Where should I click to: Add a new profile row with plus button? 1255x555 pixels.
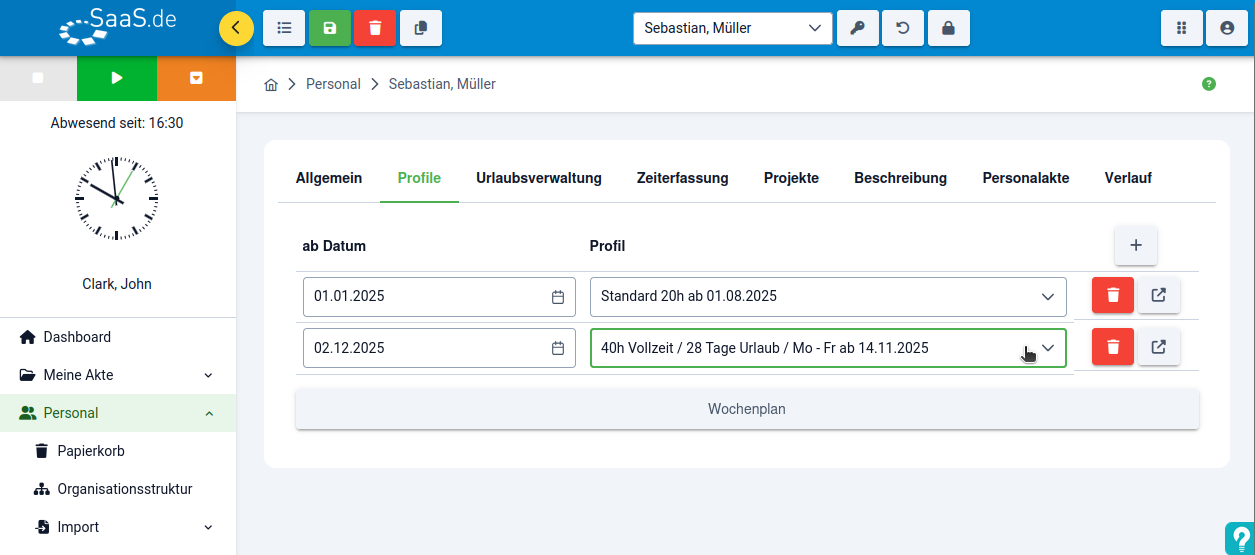point(1136,245)
